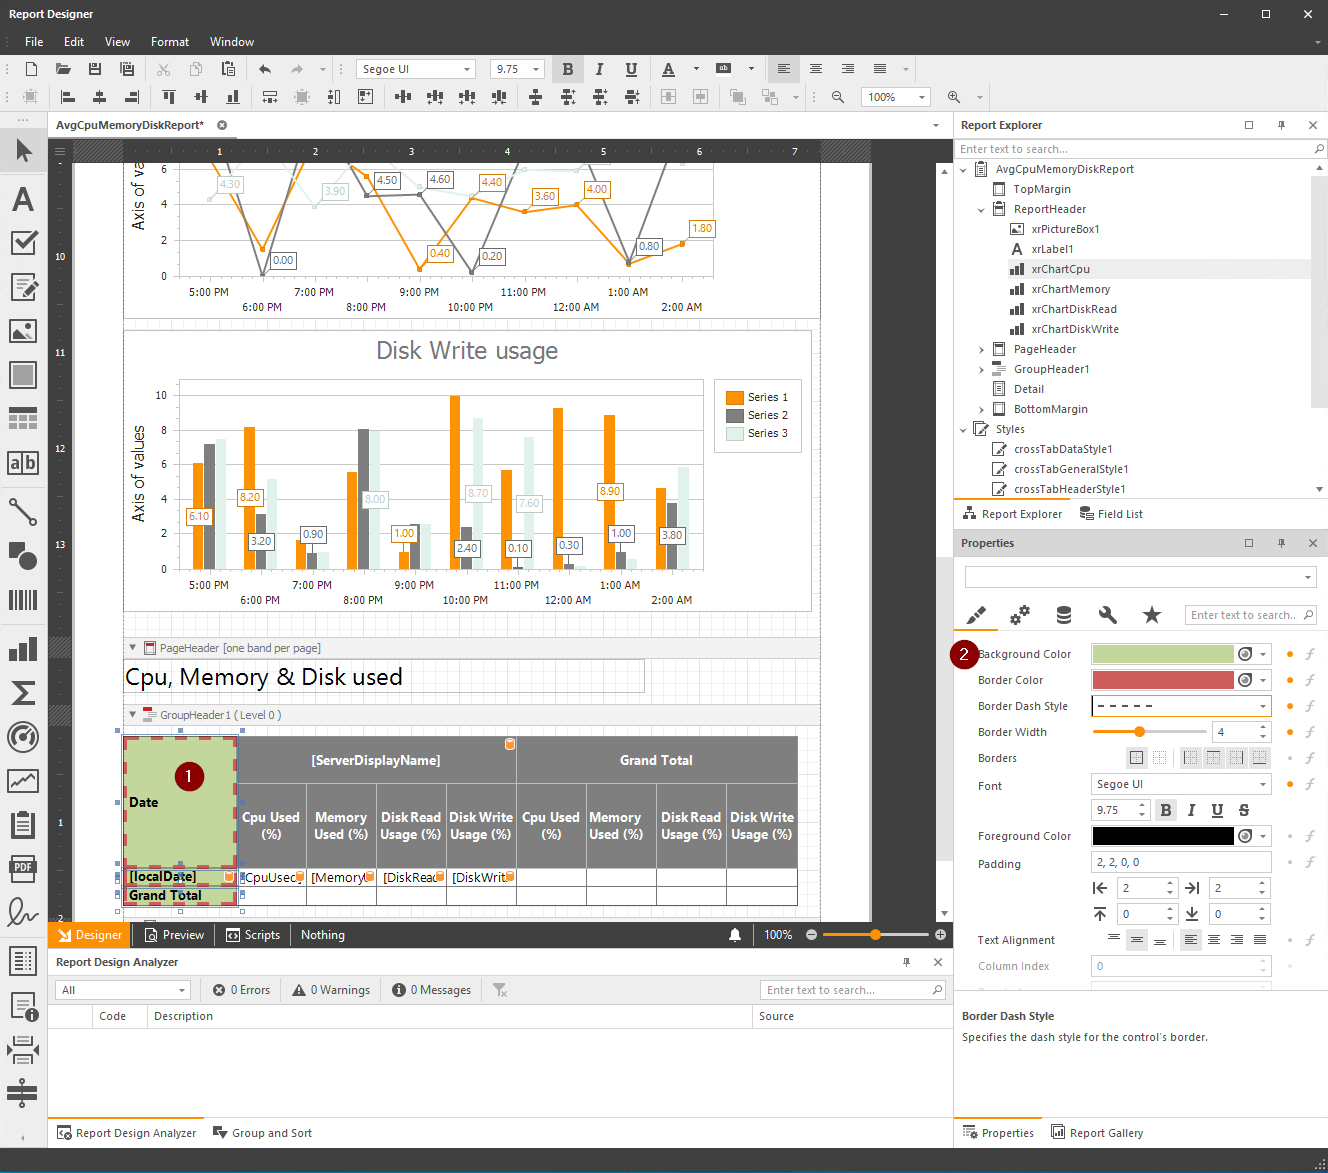Select the Chart tool in the toolbox
The width and height of the screenshot is (1328, 1173).
[23, 649]
